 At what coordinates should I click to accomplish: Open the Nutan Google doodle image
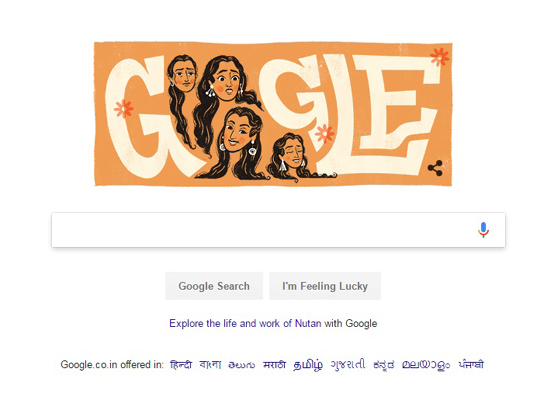(273, 114)
